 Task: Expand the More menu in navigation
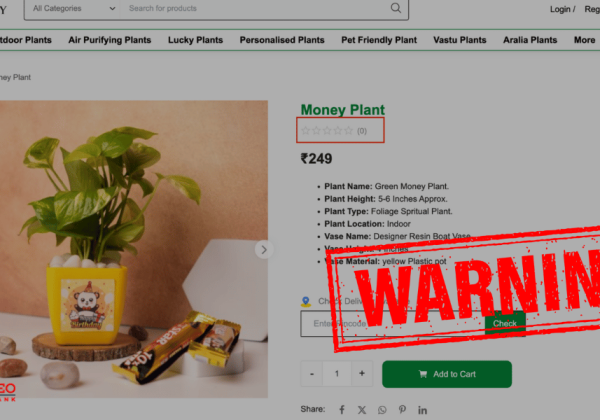click(584, 40)
